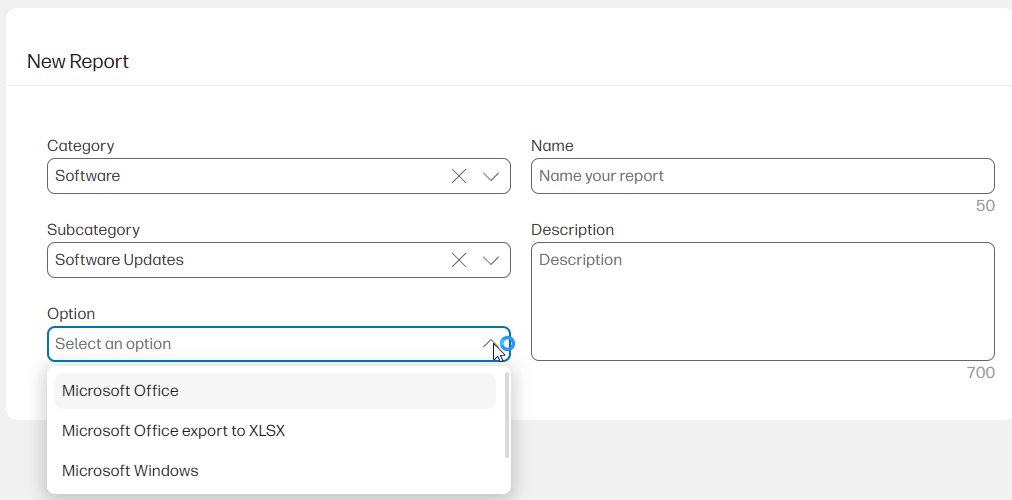
Task: Click the Subcategory field label
Action: click(93, 230)
